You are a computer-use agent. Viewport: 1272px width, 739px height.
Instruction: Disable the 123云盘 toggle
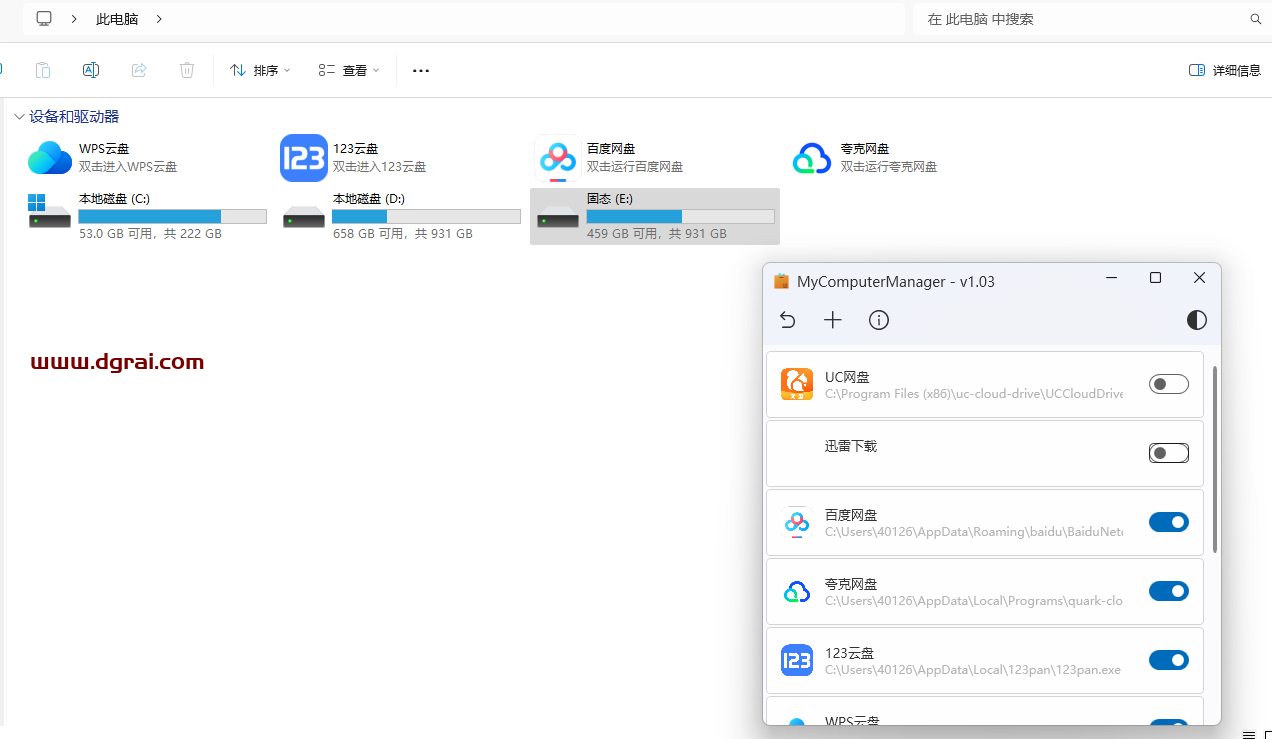tap(1169, 660)
